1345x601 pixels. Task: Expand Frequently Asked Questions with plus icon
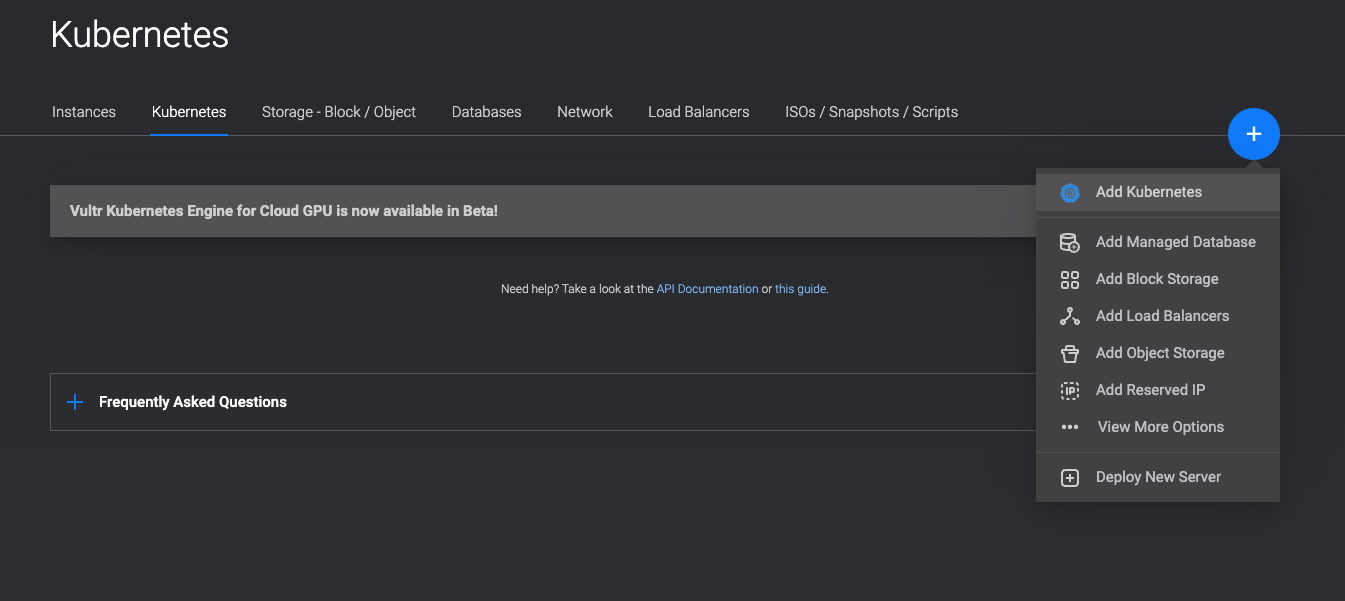[x=74, y=402]
